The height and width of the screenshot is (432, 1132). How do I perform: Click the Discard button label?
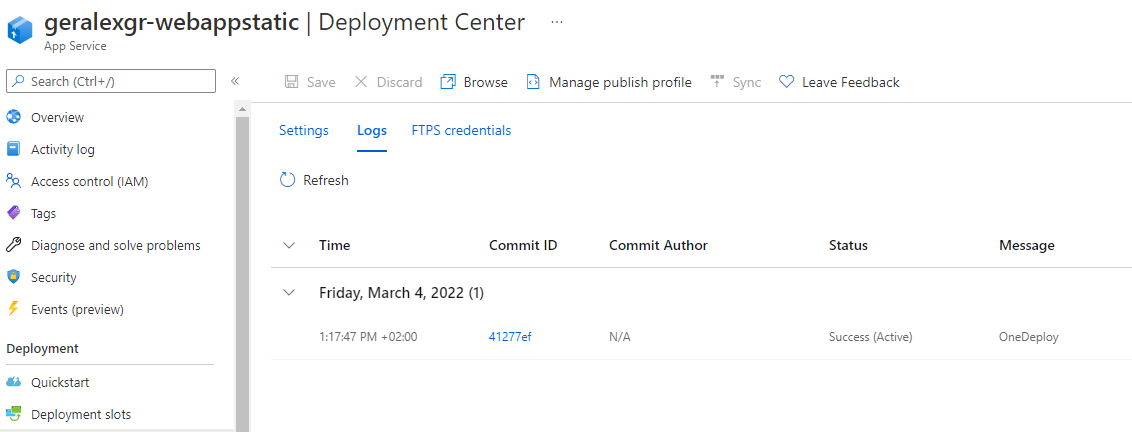399,82
